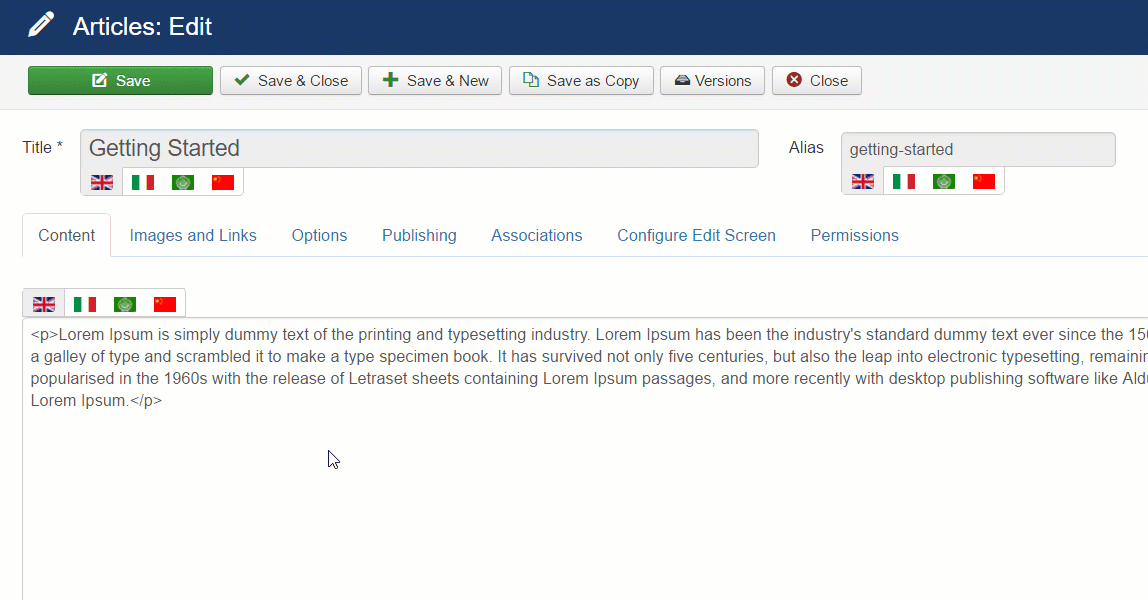Select the Arabic flag under the Title field
The width and height of the screenshot is (1148, 600).
point(183,182)
